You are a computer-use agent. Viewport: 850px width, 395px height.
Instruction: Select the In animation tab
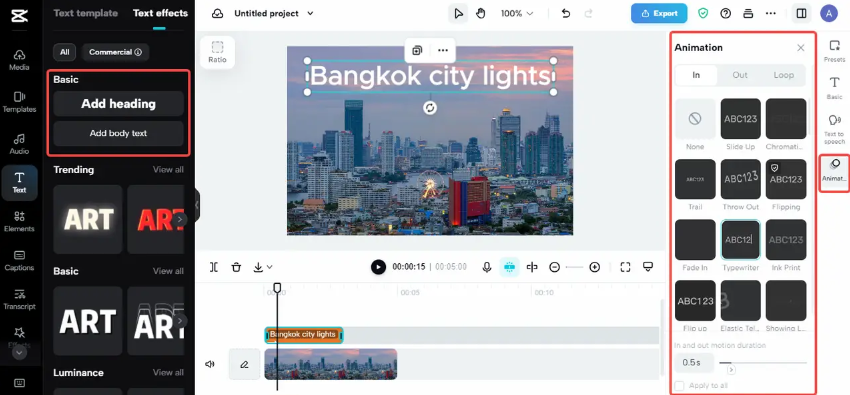pos(696,75)
